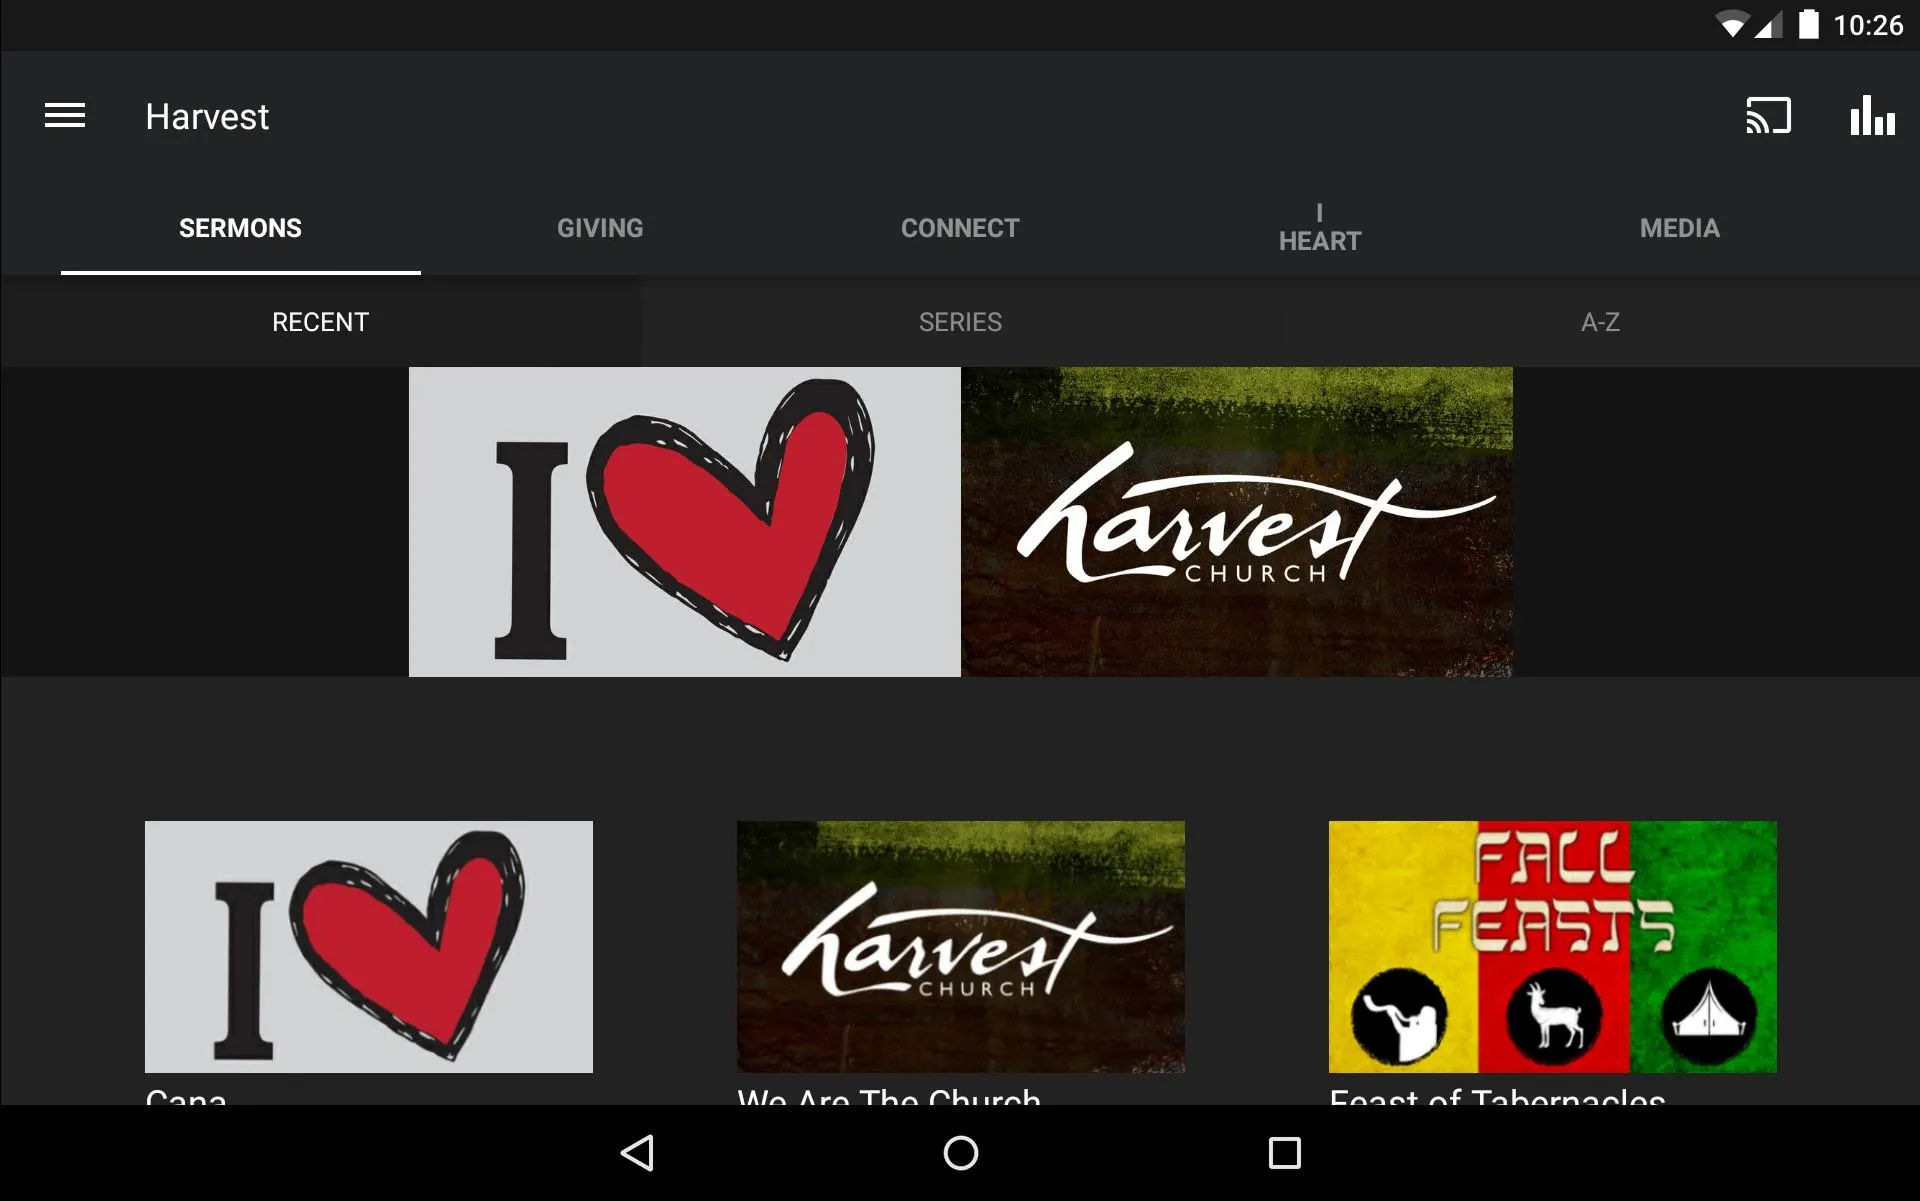
Task: Toggle the I HEART tab view
Action: (1318, 228)
